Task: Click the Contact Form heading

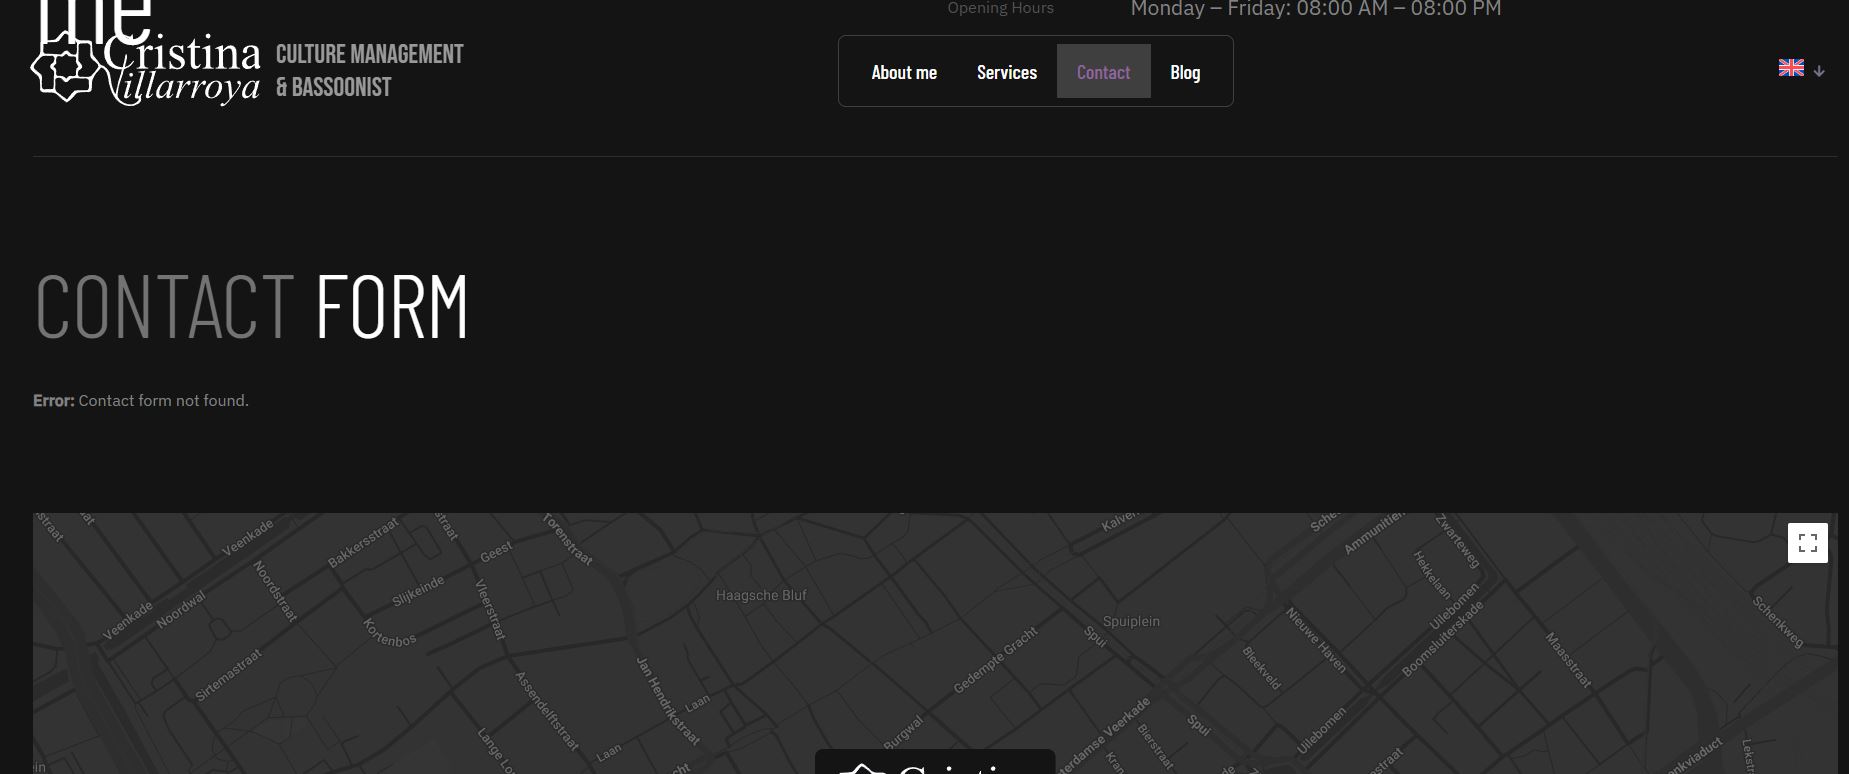Action: coord(251,306)
